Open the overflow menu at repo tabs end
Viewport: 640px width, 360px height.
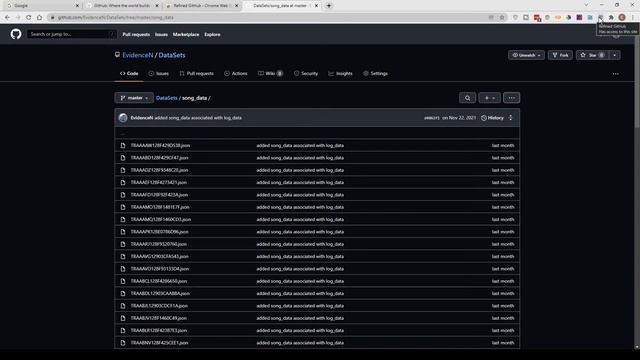(x=616, y=74)
